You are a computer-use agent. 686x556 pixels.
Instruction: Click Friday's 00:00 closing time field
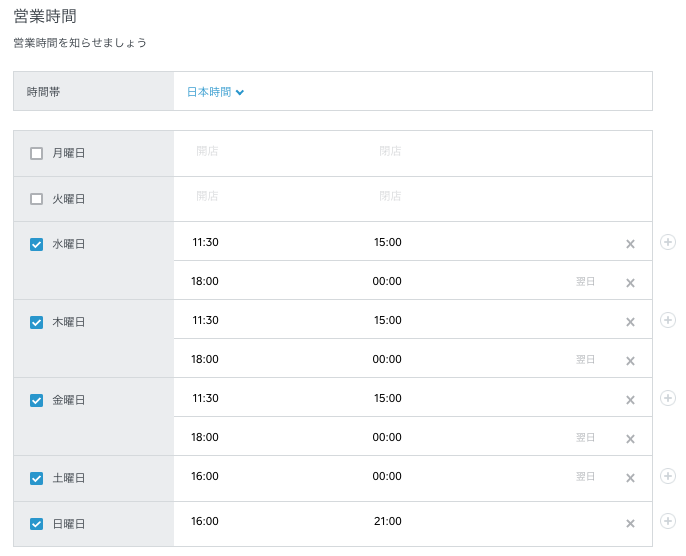pyautogui.click(x=387, y=438)
